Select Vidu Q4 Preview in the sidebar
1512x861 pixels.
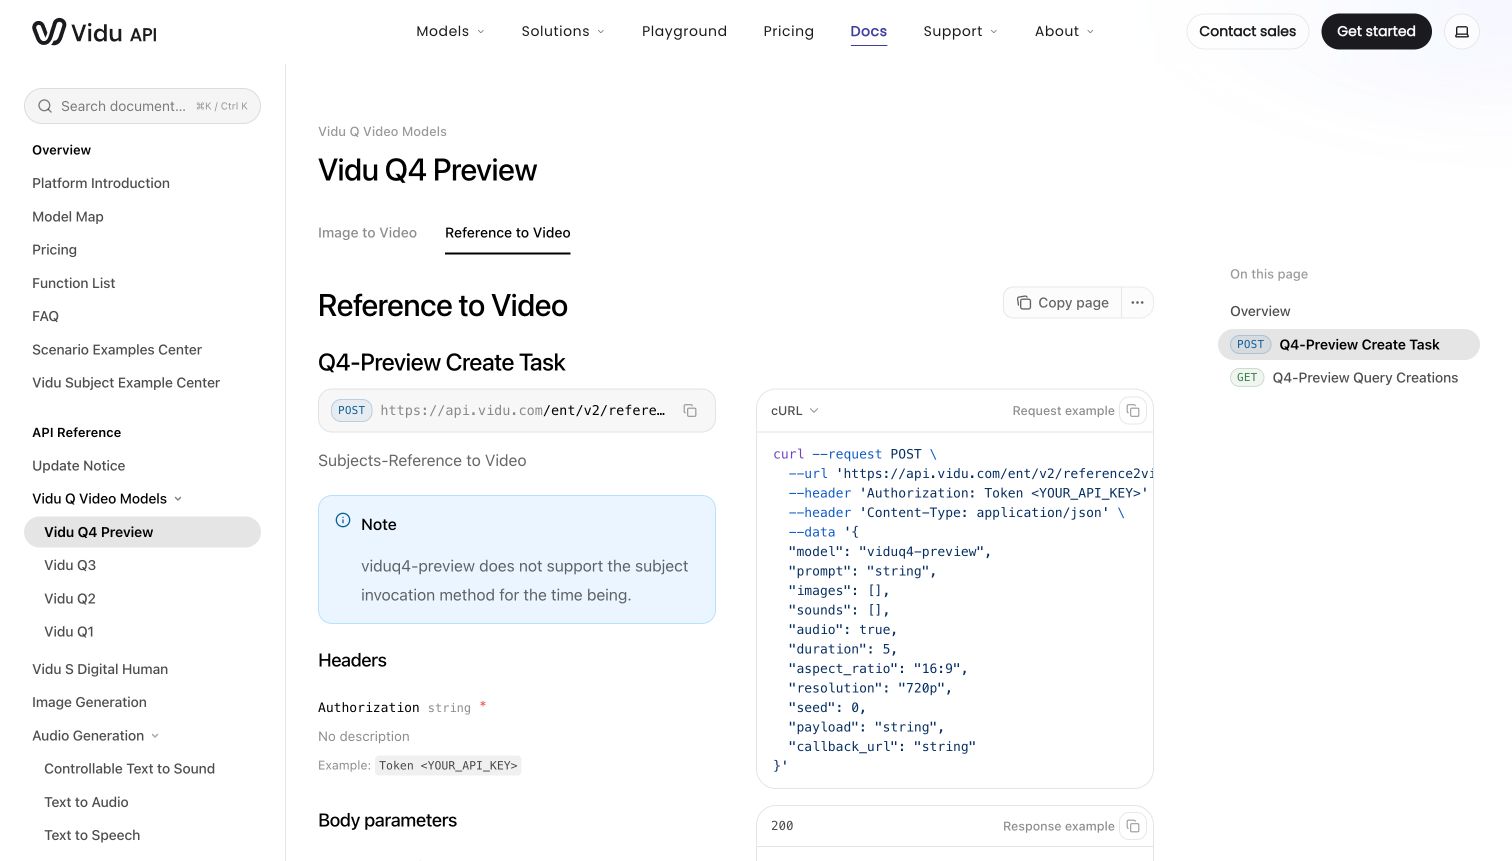pos(142,532)
